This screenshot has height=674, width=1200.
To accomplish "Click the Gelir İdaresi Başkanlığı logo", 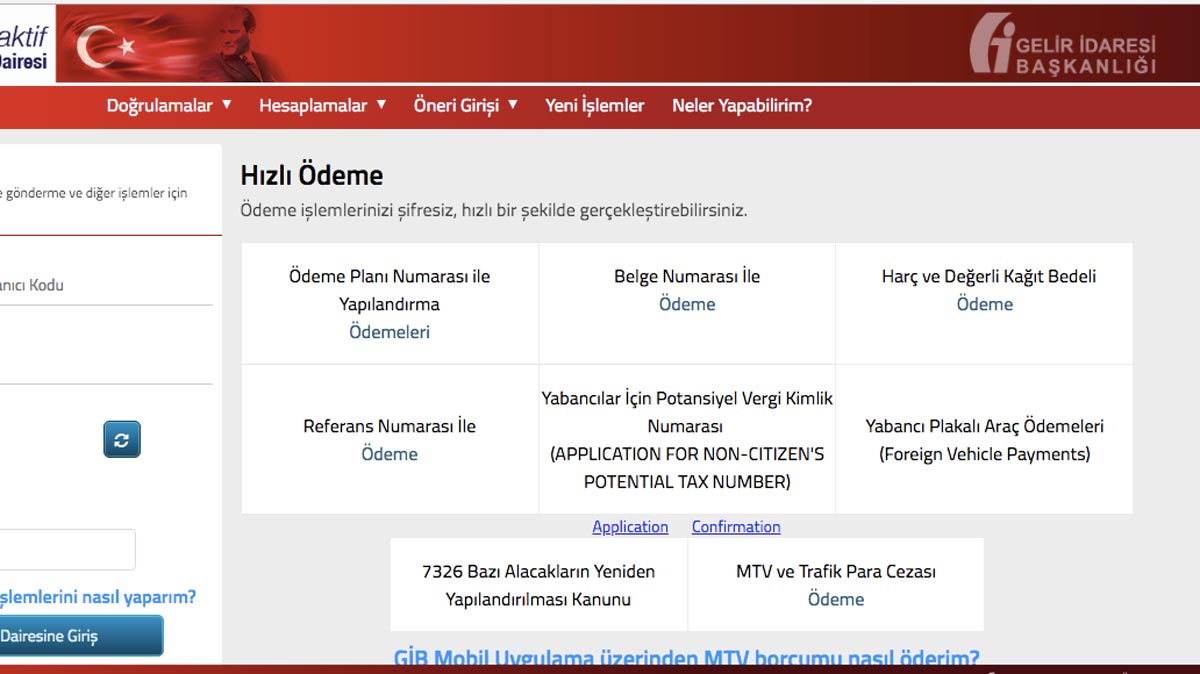I will 1063,45.
